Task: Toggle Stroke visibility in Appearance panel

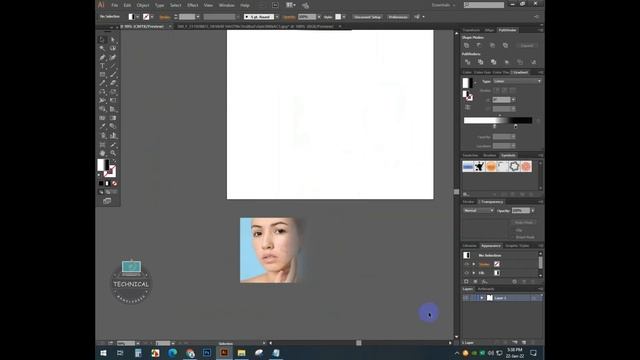Action: pos(467,264)
